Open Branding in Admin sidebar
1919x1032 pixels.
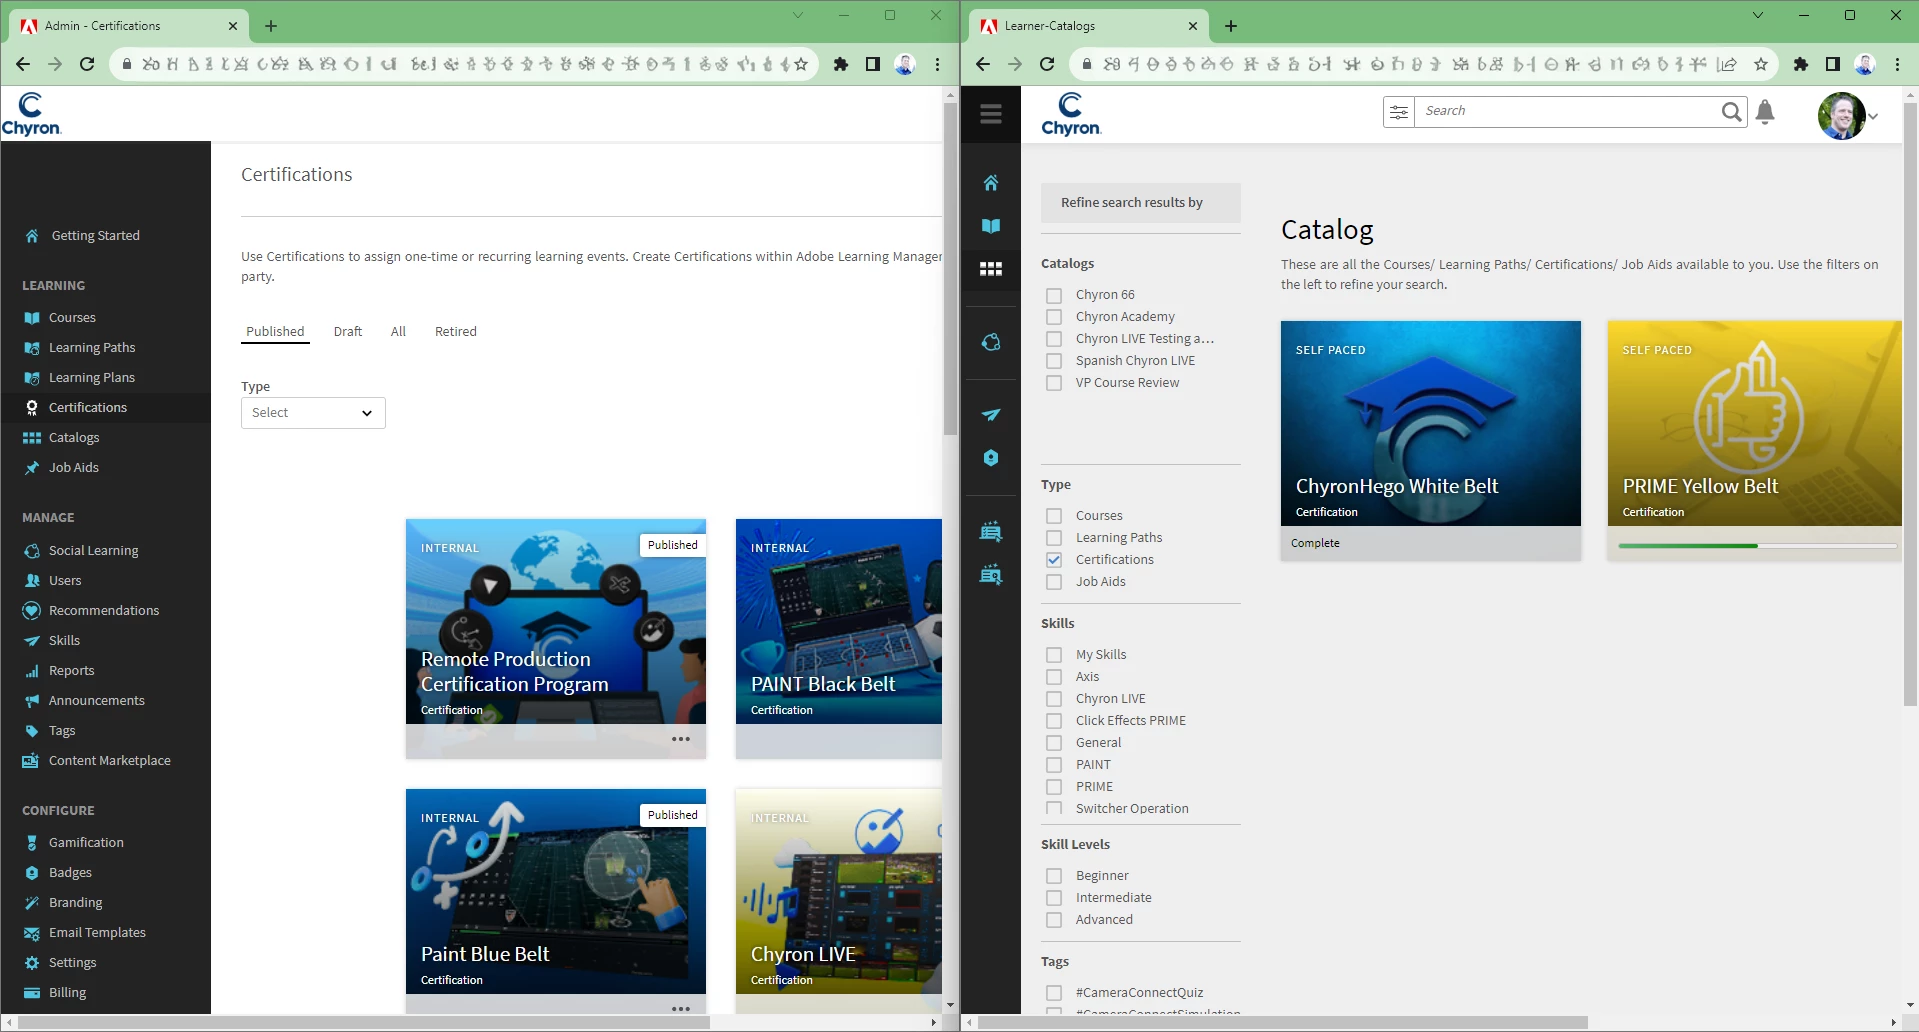pyautogui.click(x=75, y=903)
